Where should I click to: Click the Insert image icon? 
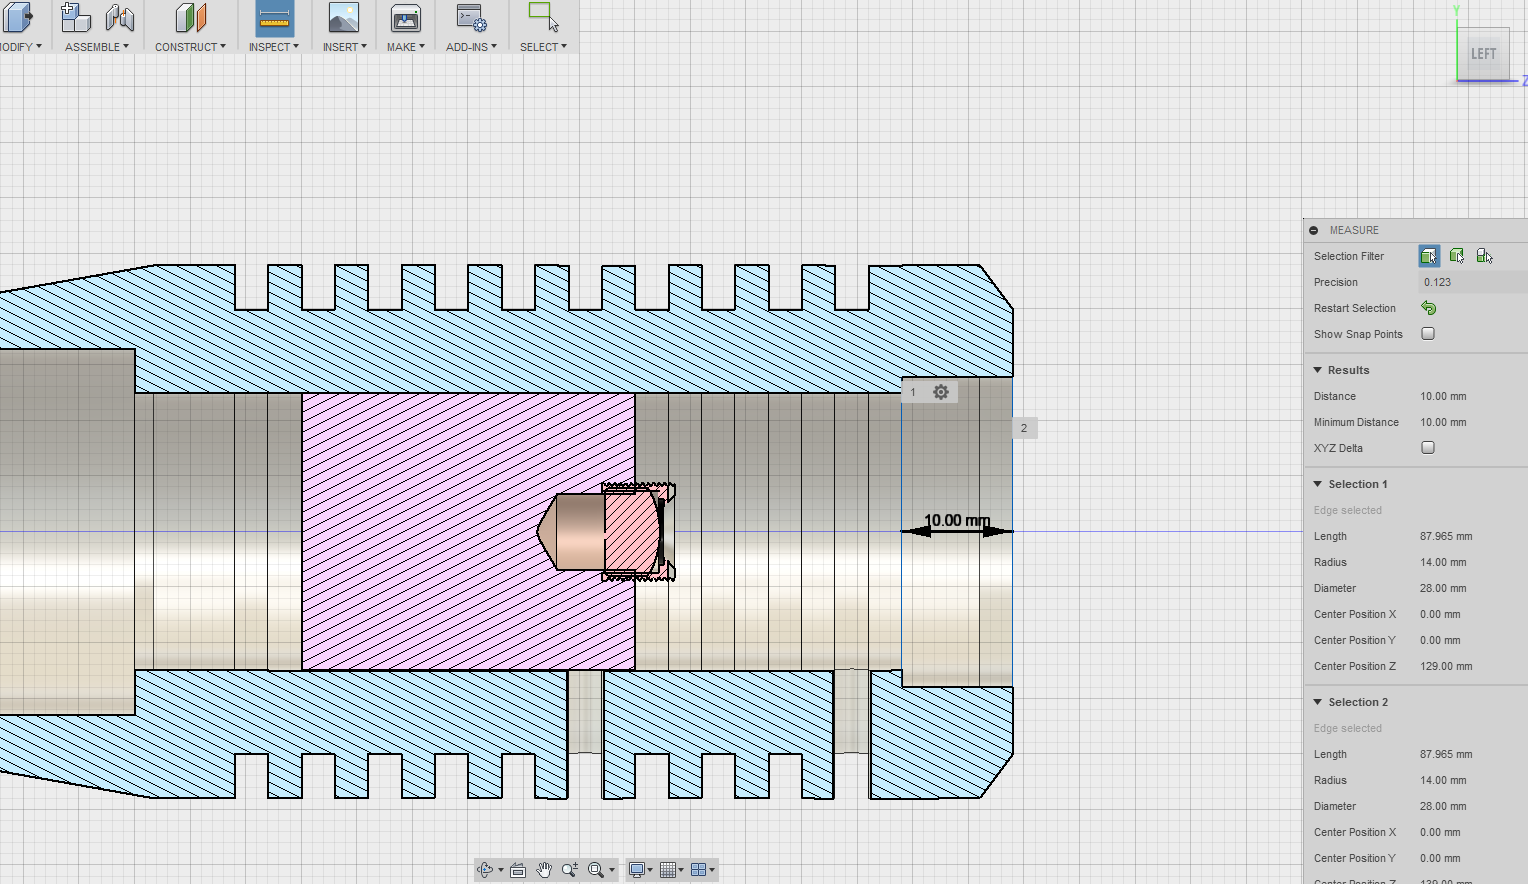point(343,19)
